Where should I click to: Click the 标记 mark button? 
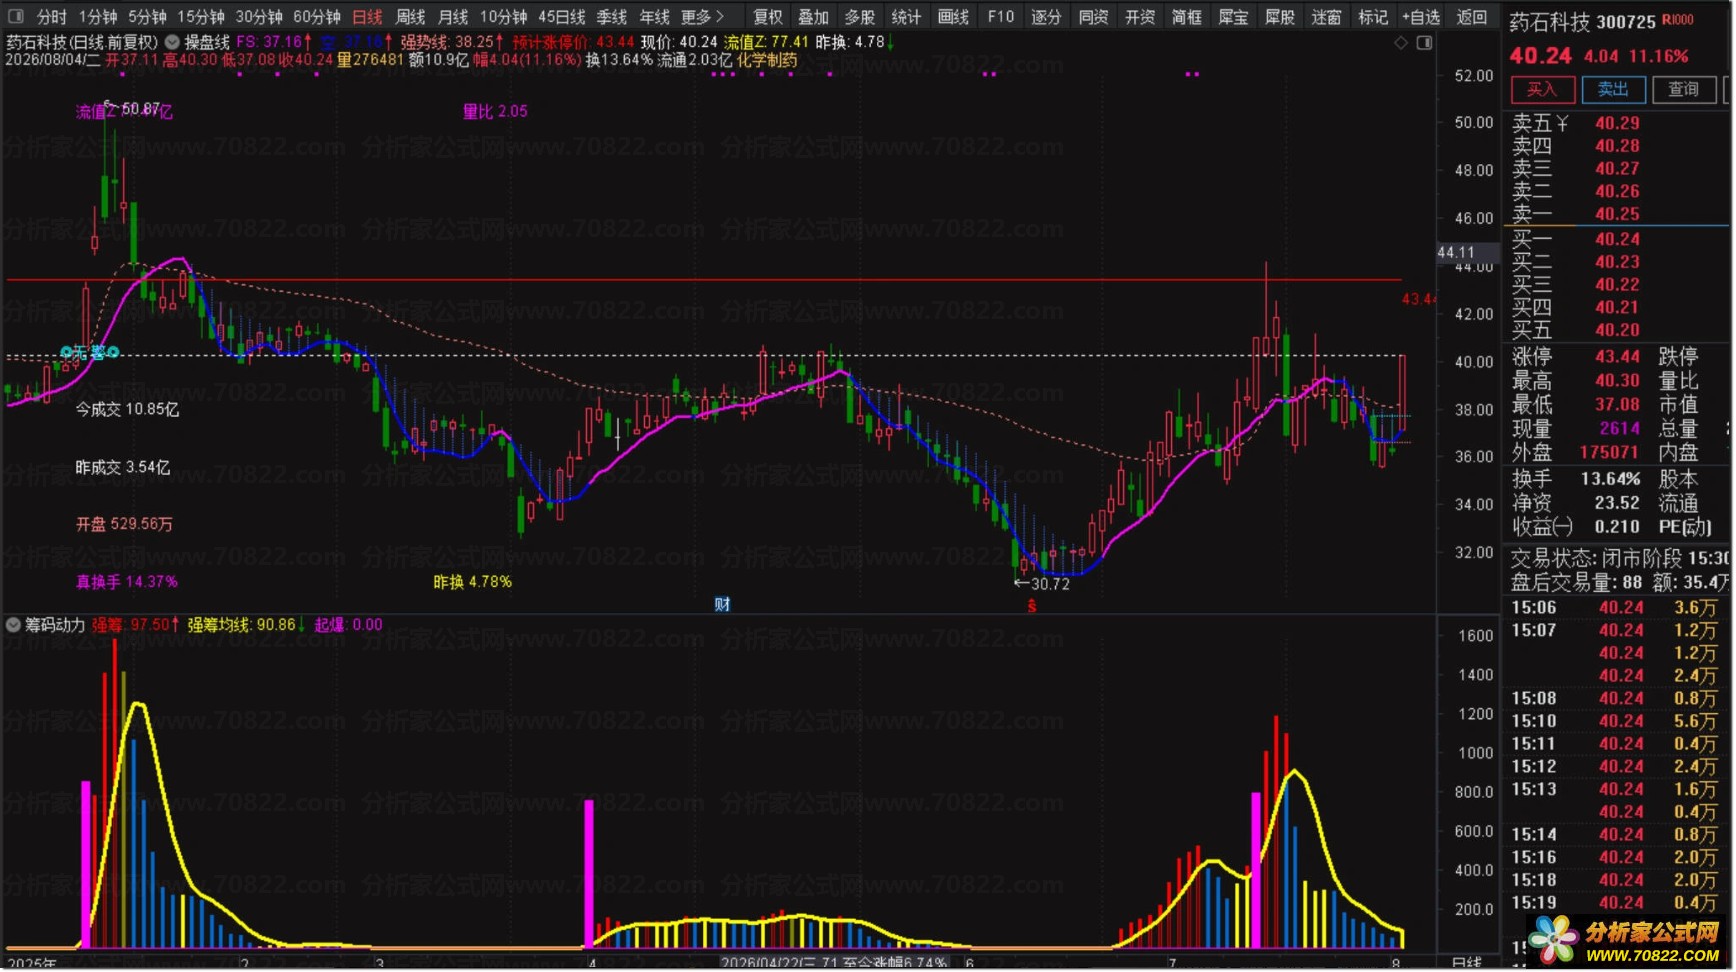(x=1372, y=17)
